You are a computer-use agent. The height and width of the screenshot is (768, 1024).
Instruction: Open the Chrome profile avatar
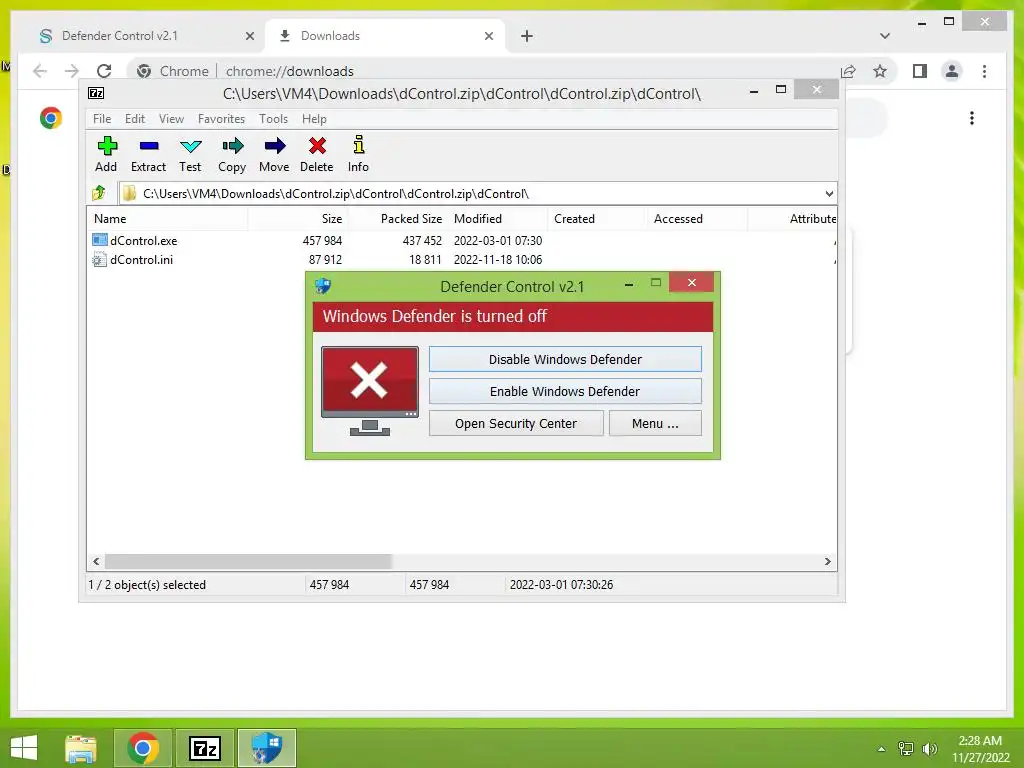pyautogui.click(x=952, y=71)
